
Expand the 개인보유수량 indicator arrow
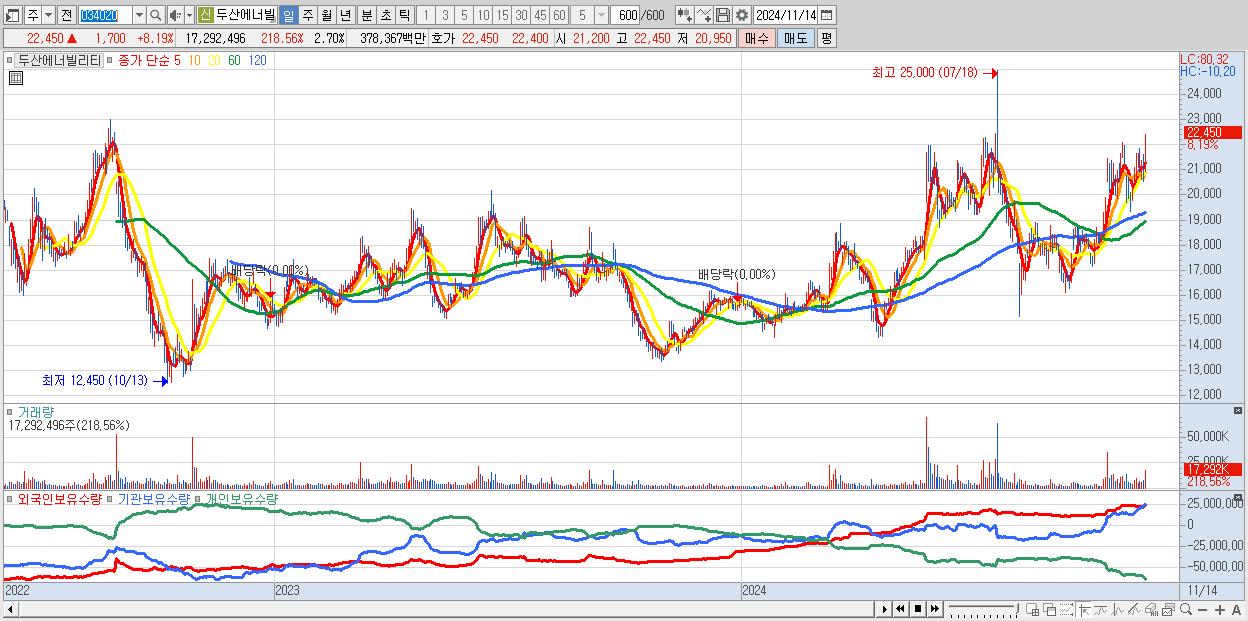(198, 498)
